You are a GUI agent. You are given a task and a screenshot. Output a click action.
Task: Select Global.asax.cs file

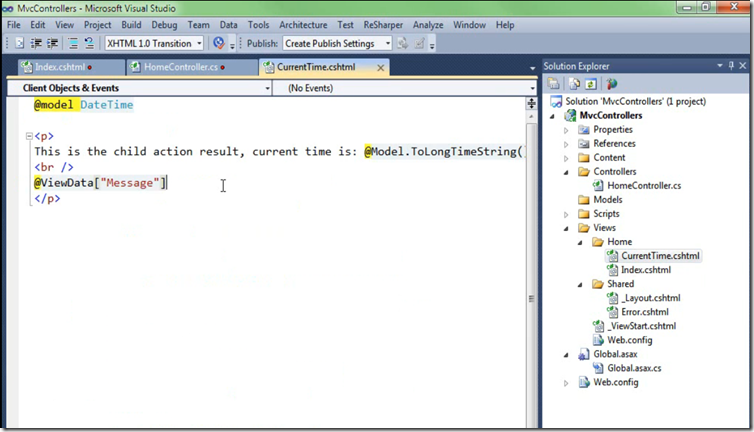(634, 368)
